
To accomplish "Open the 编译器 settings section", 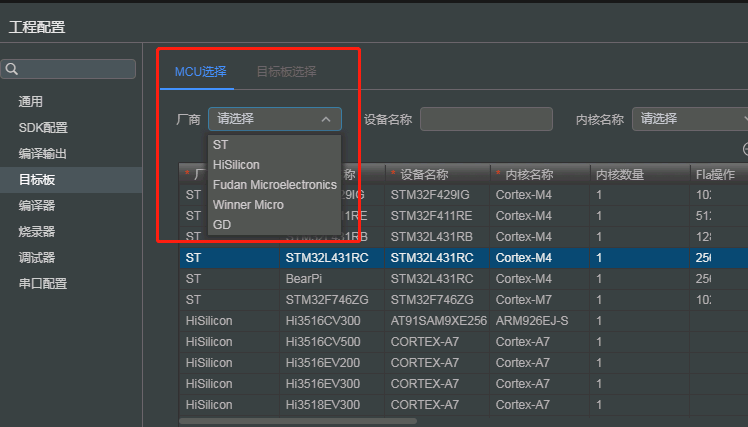I will click(x=37, y=206).
